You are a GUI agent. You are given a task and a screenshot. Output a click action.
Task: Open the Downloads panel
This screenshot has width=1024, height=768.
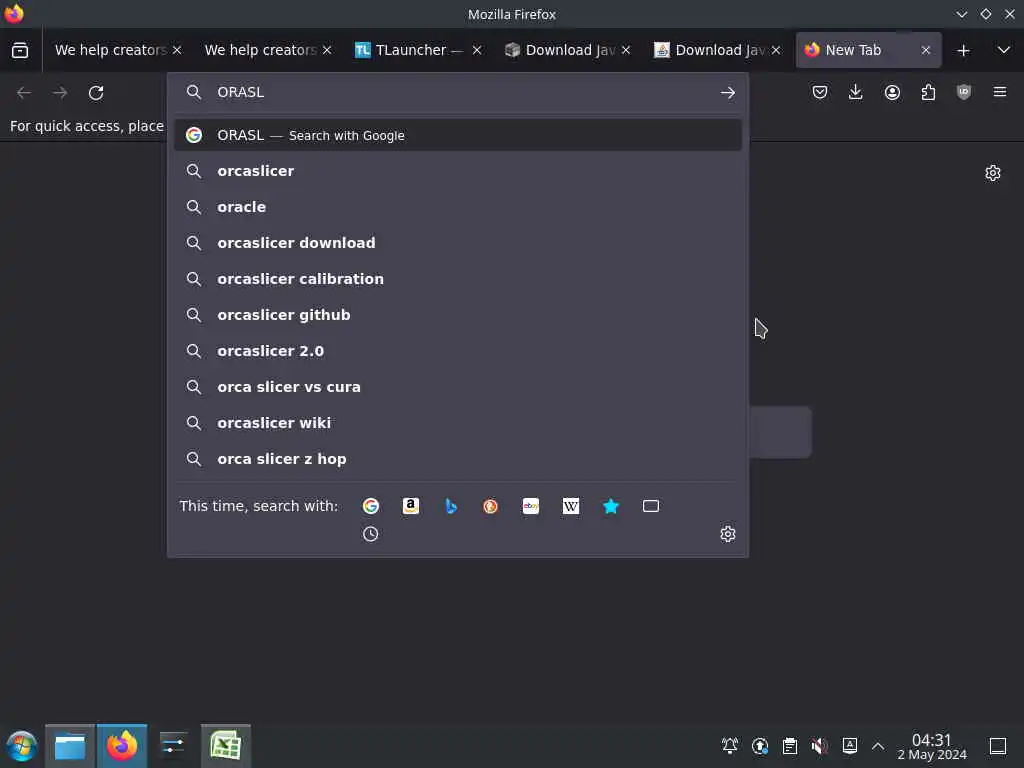click(856, 92)
